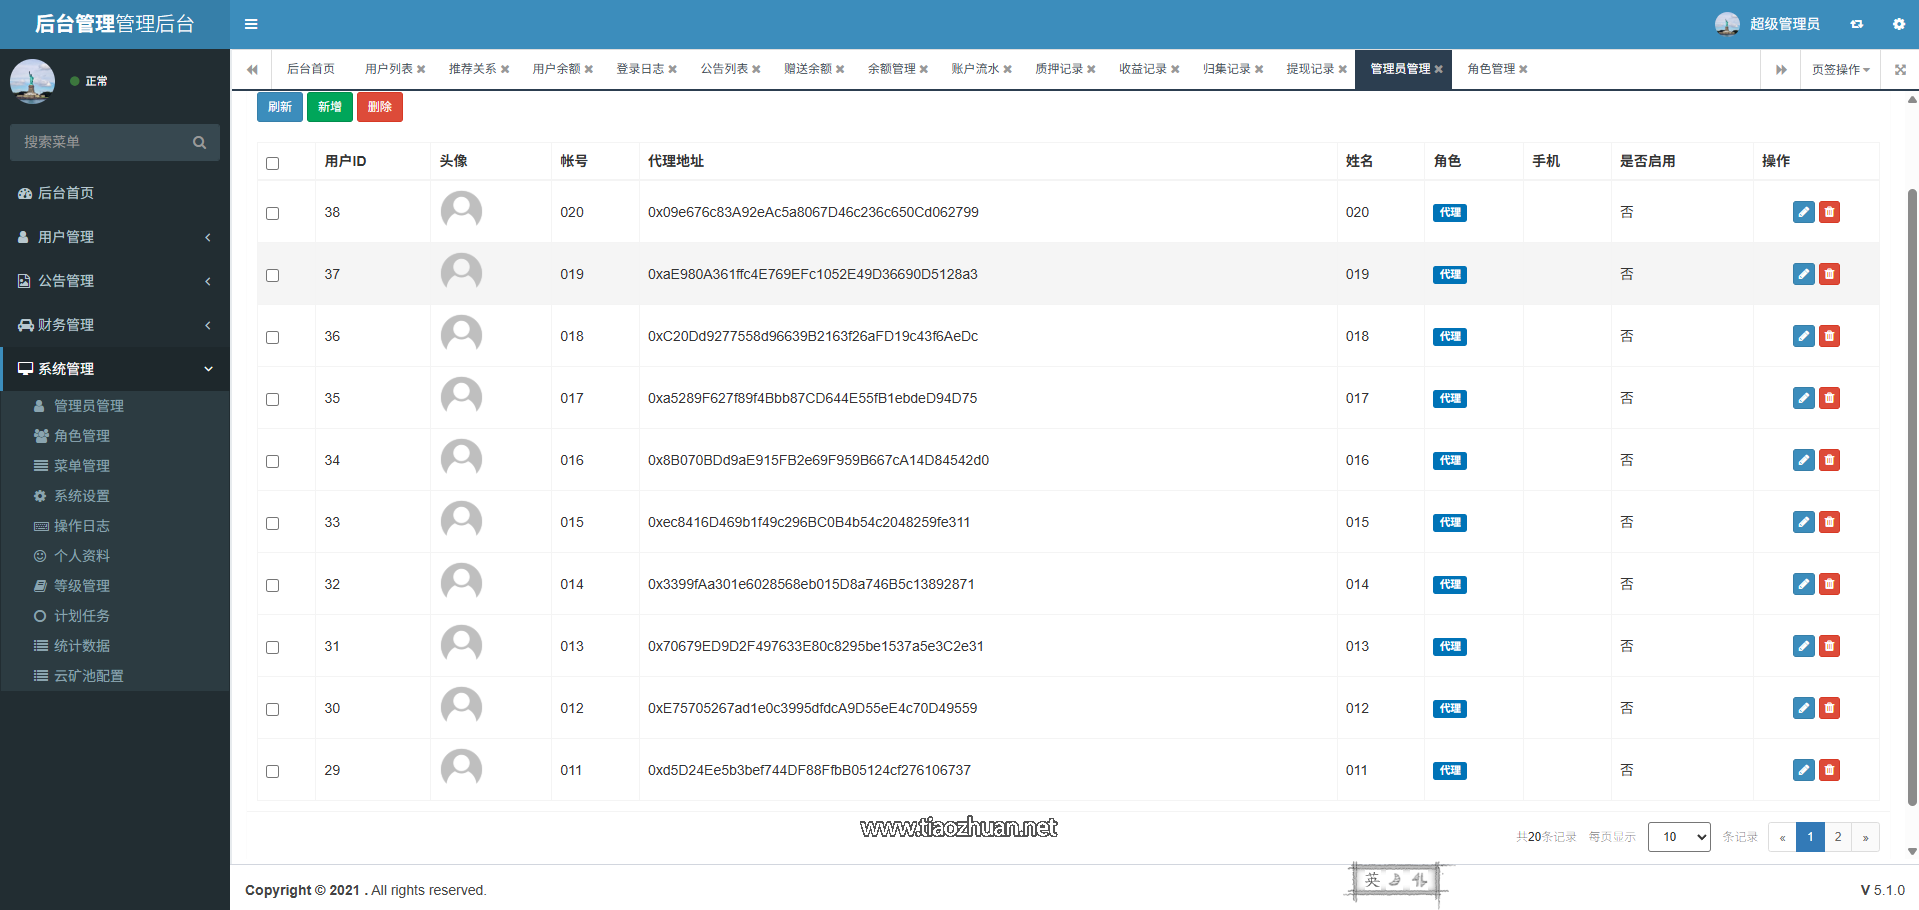Click search magnifier in menu search box
This screenshot has height=910, width=1919.
click(199, 142)
